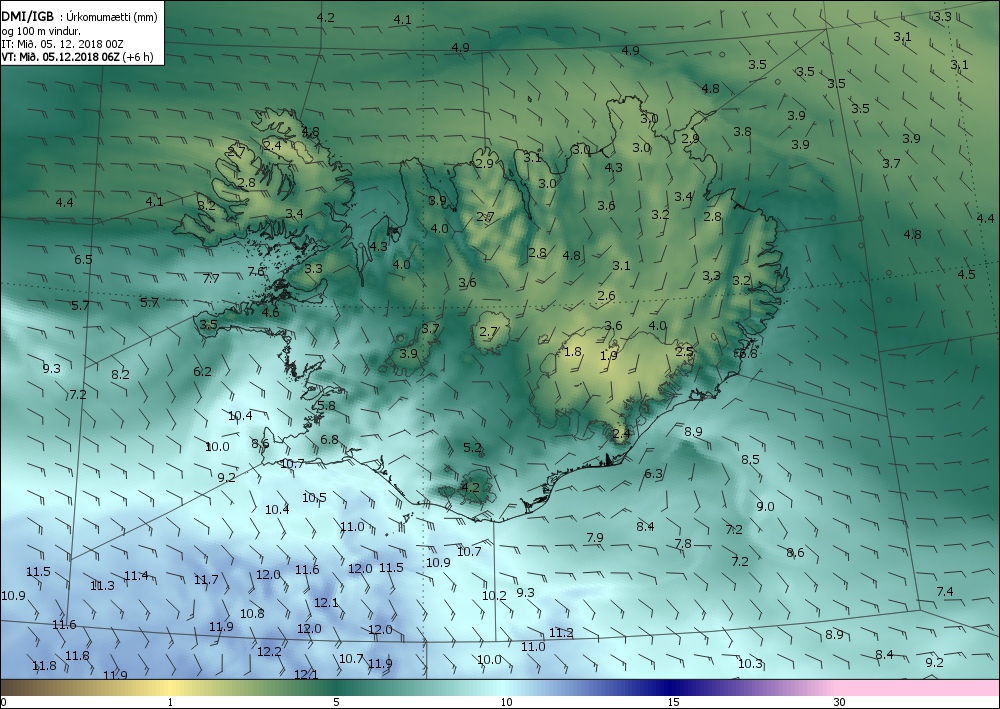Select the VT: Mið. 05.12.2018 06Z (+6 h) line
1000x709 pixels.
click(x=77, y=56)
